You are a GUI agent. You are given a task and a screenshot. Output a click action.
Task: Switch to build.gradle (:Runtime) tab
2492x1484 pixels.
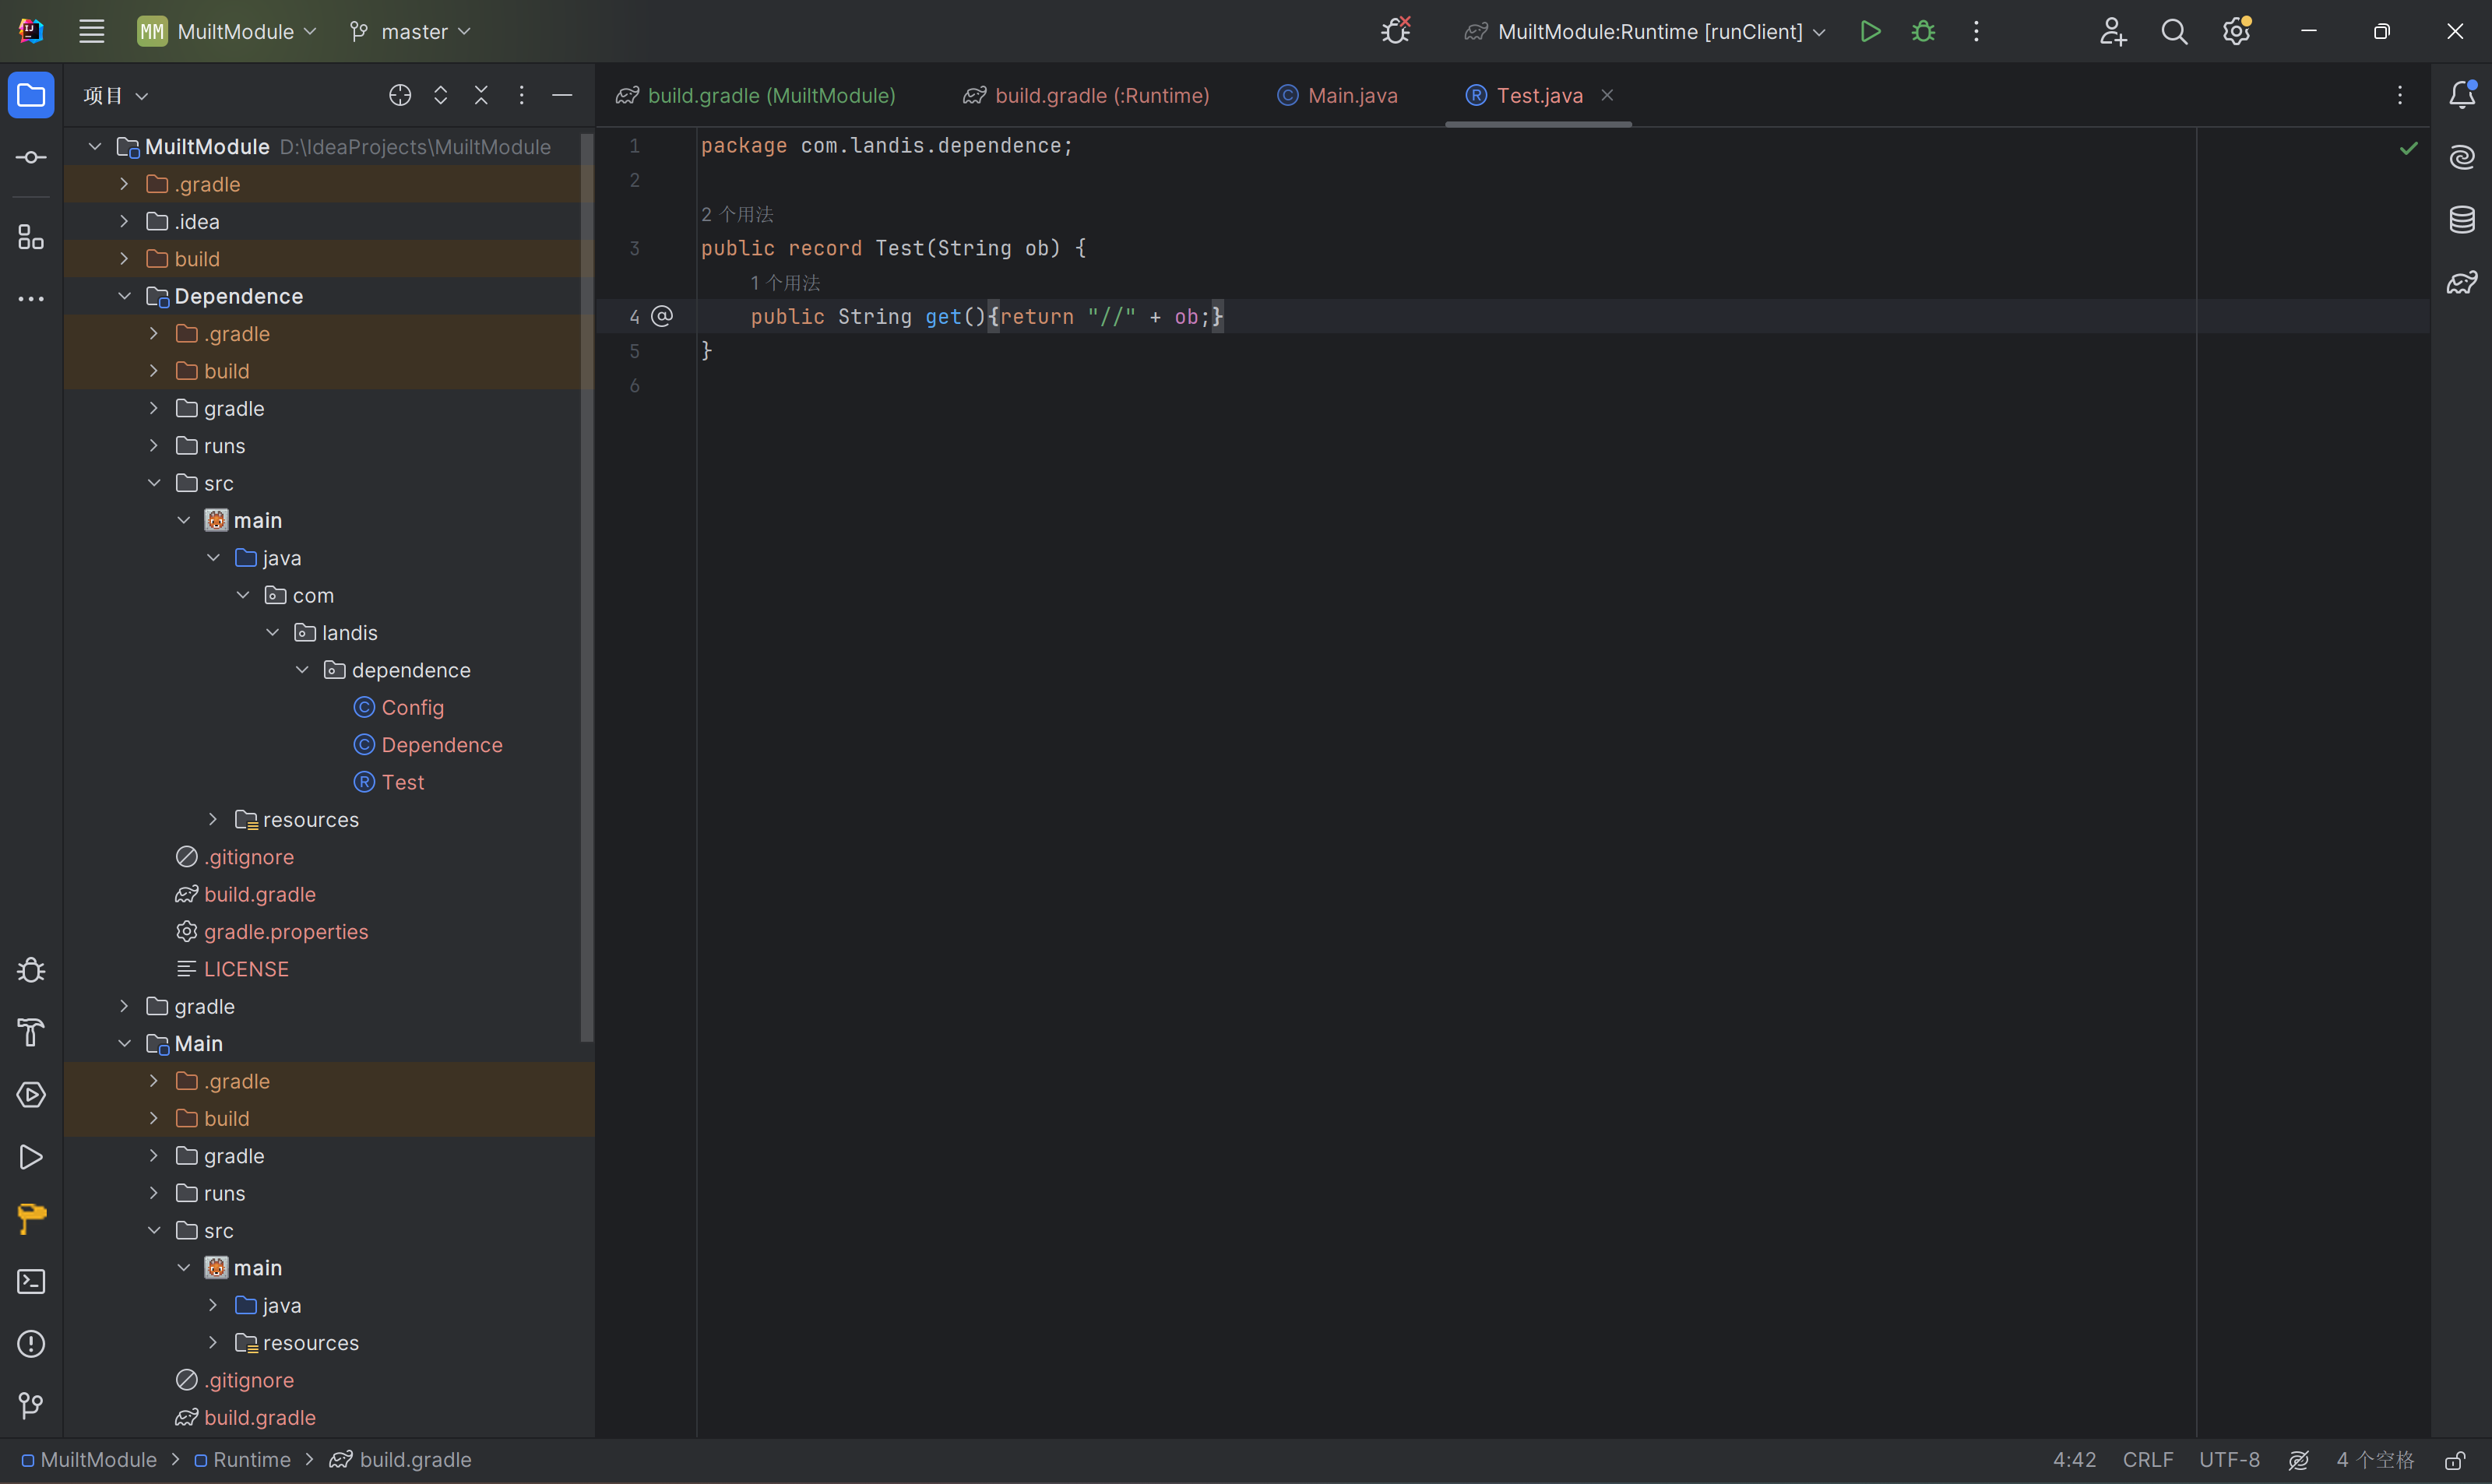click(1086, 95)
